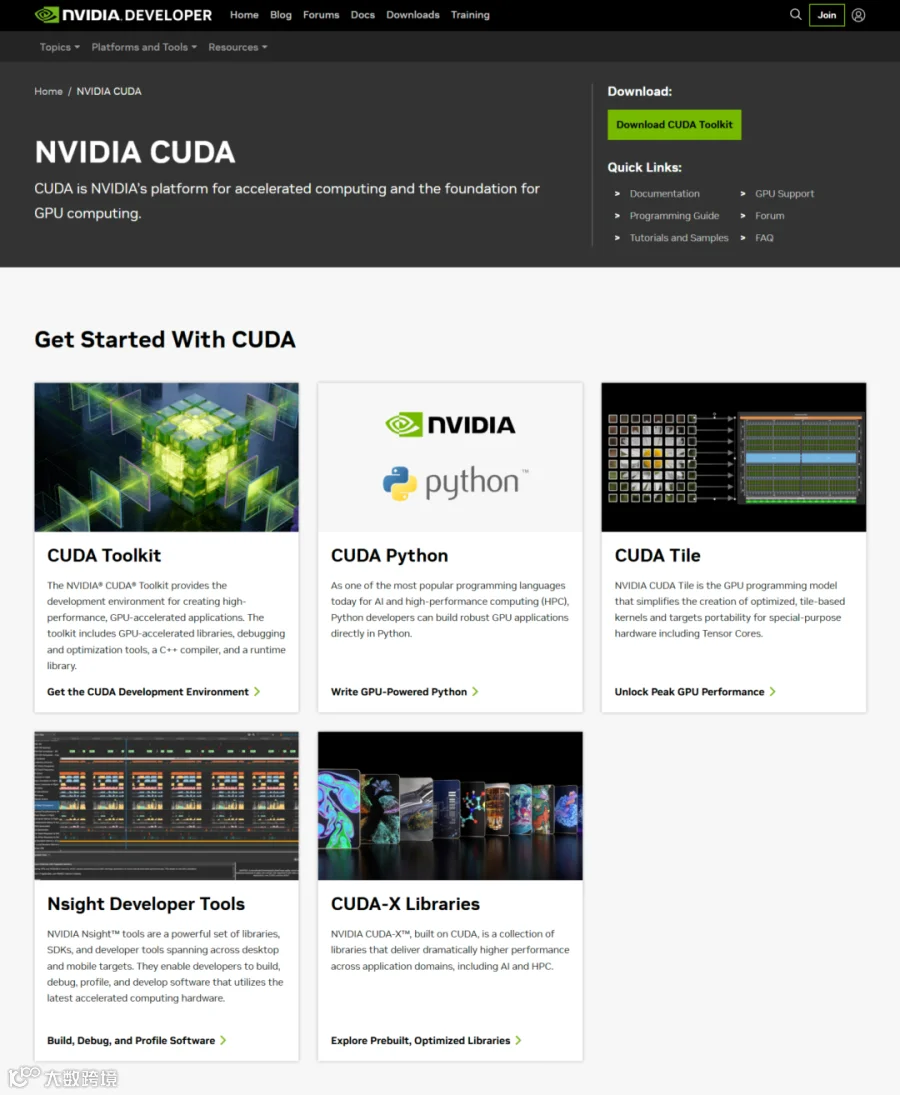Click chevron after Unlock Peak GPU Performance
This screenshot has height=1095, width=900.
coord(772,691)
